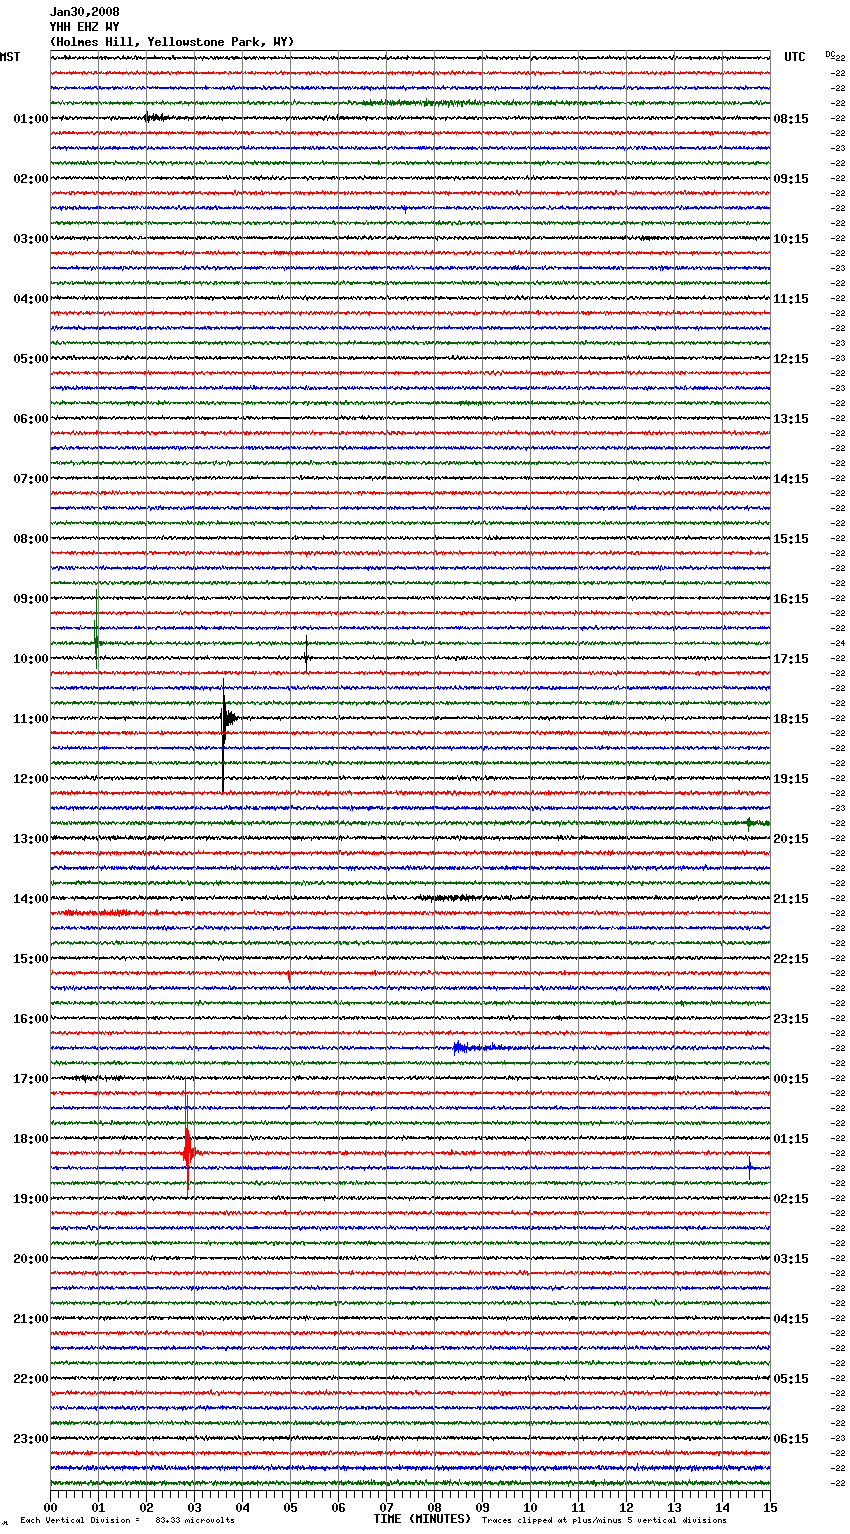Click the 21:00 MST time label
The height and width of the screenshot is (1534, 850).
31,1319
